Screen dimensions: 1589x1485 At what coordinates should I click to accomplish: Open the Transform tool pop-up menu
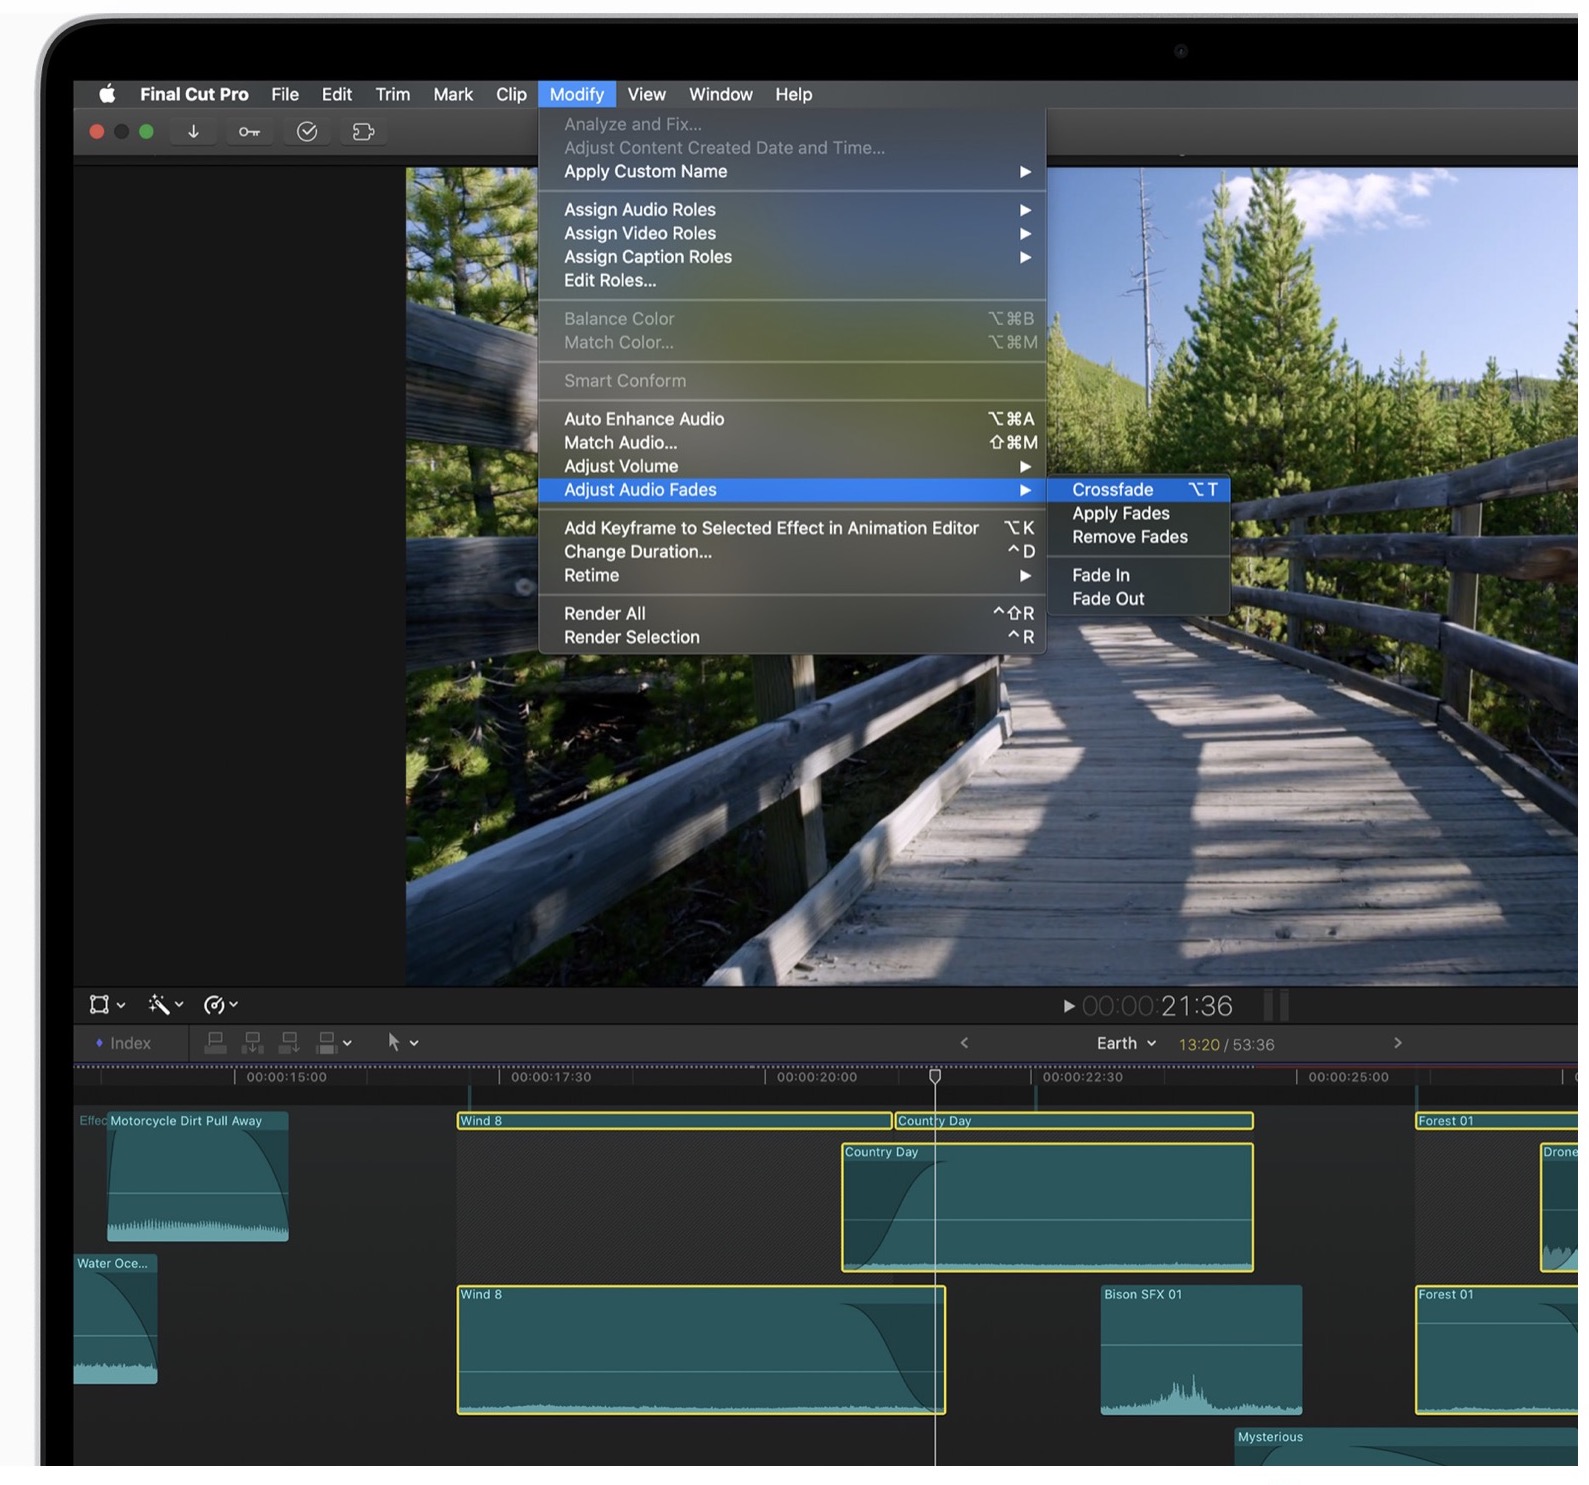pyautogui.click(x=106, y=1004)
